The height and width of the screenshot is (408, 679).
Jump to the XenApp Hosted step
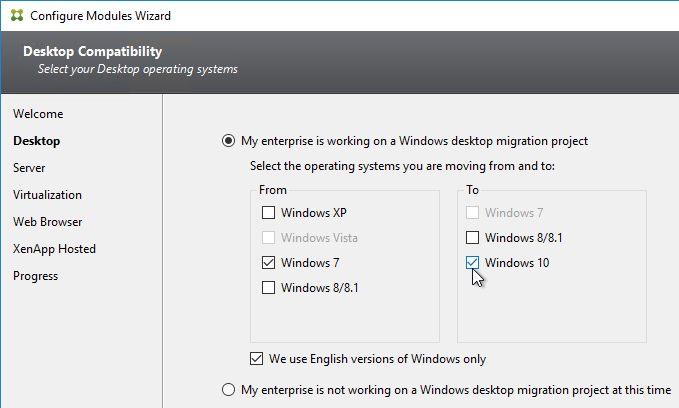pyautogui.click(x=55, y=249)
